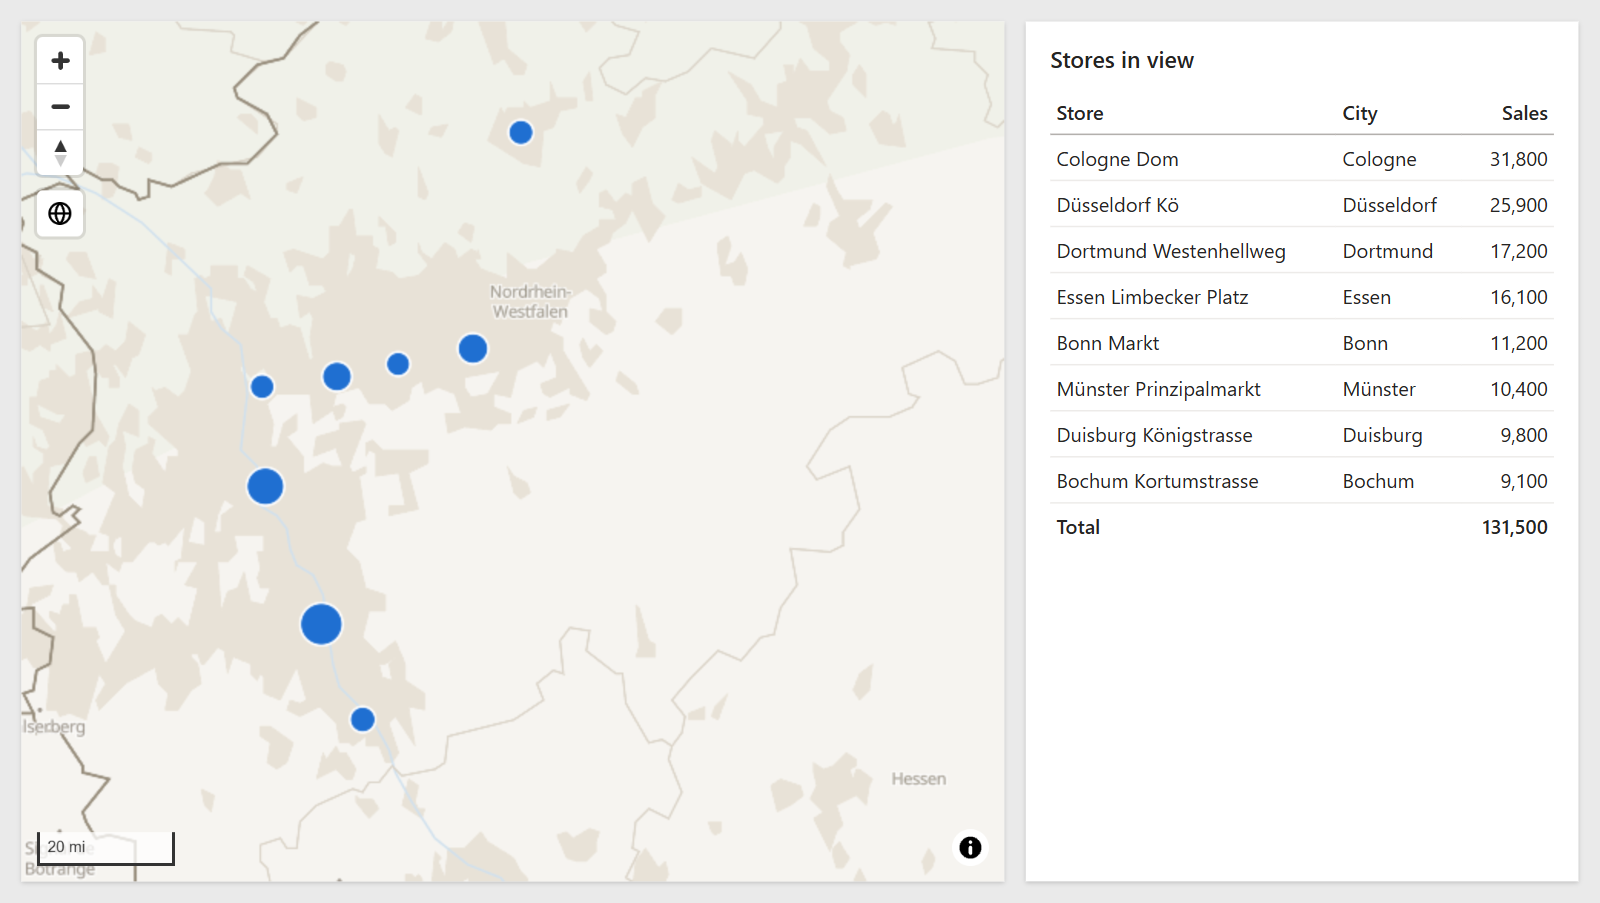Click the Duisburg city cell

click(1382, 435)
